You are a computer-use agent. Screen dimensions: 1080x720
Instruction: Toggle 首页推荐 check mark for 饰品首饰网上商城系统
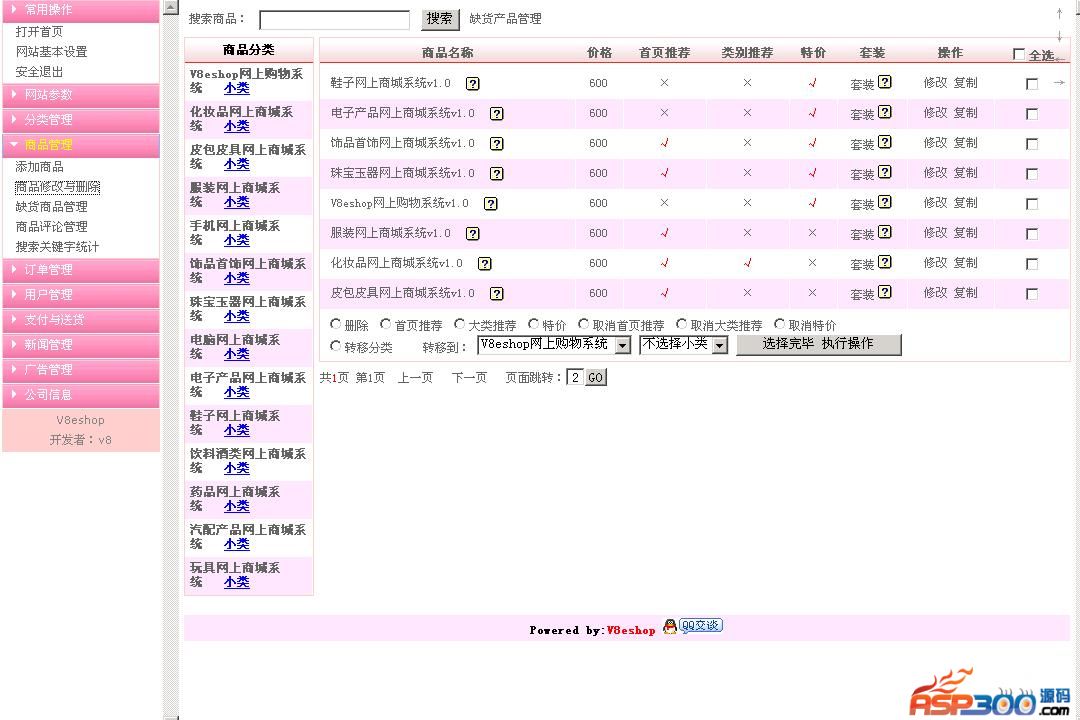tap(665, 143)
